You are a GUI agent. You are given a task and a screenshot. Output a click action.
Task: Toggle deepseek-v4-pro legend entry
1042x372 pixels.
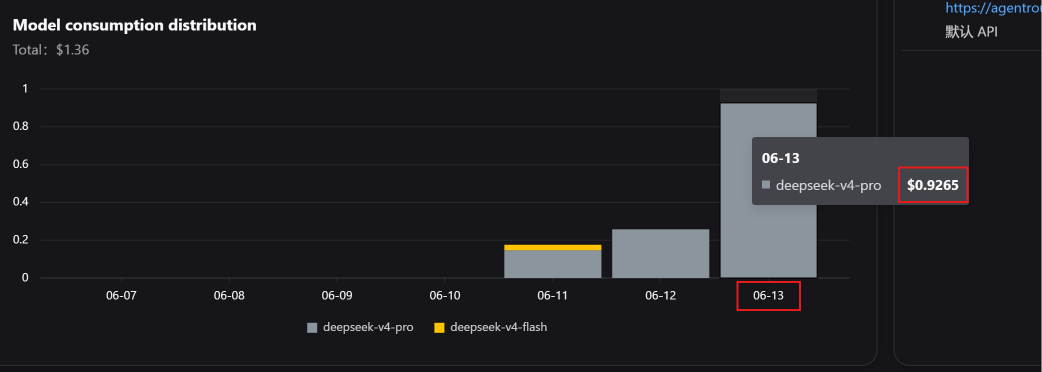360,327
